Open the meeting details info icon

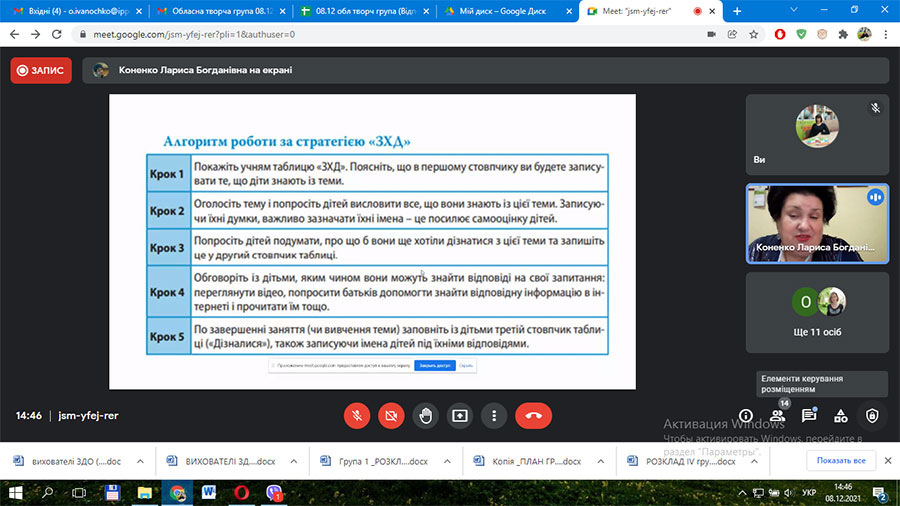(746, 416)
